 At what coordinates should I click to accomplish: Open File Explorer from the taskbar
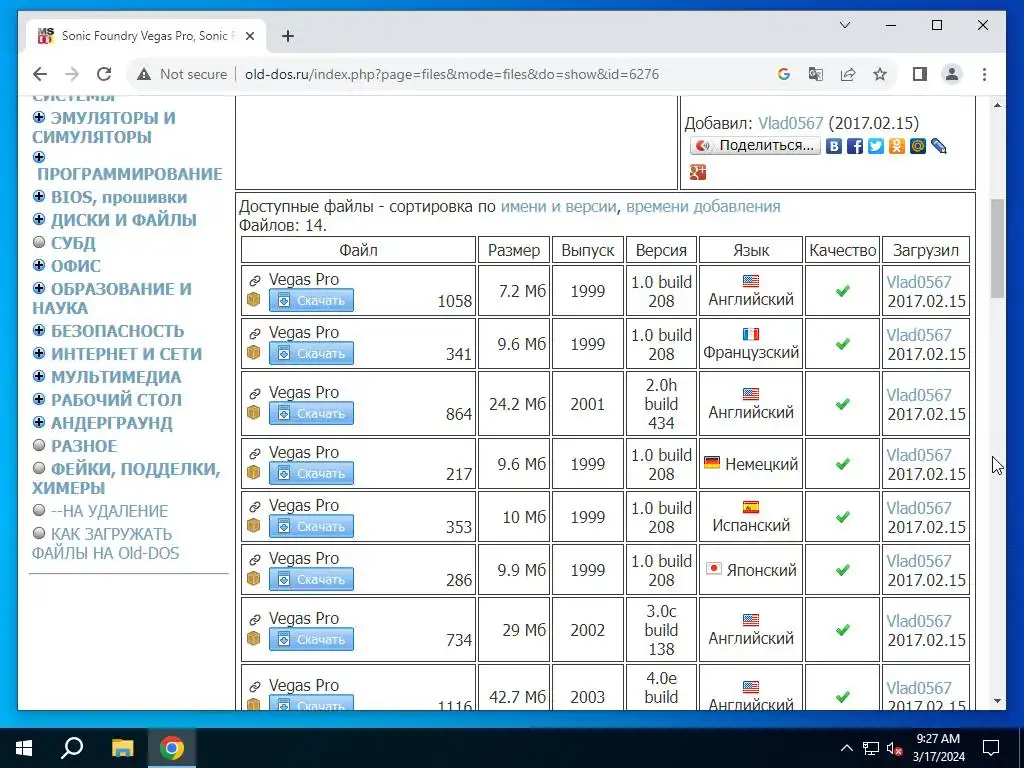pos(122,748)
